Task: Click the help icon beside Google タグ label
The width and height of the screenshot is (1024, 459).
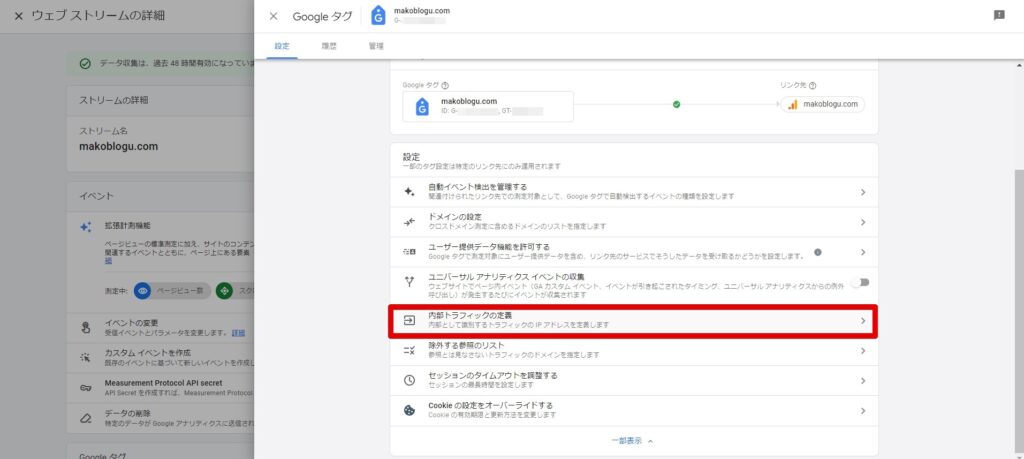Action: pyautogui.click(x=445, y=85)
